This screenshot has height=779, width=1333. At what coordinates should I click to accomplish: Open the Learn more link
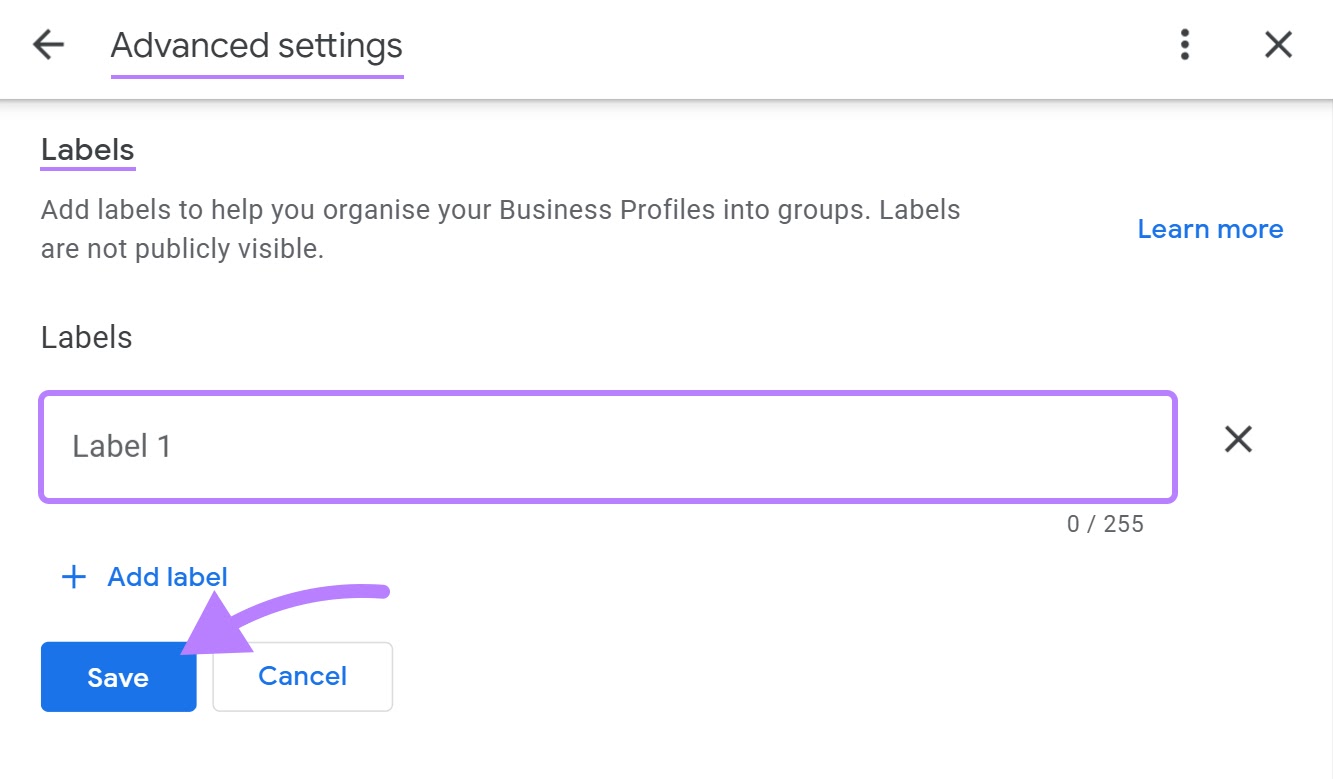pyautogui.click(x=1210, y=229)
